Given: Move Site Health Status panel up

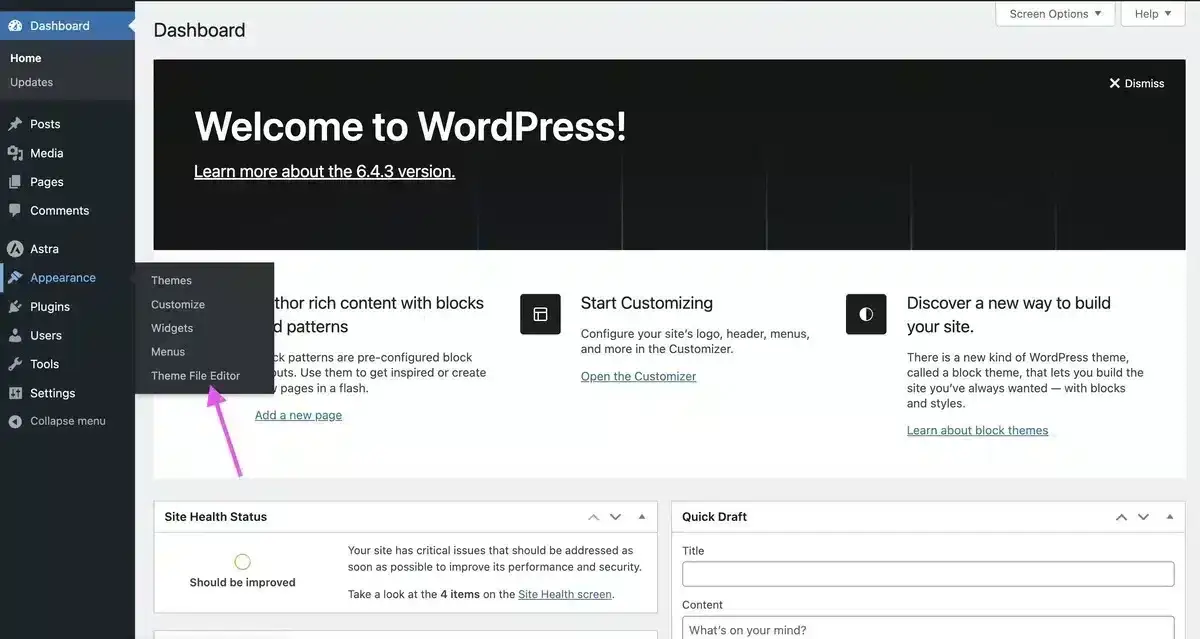Looking at the screenshot, I should [x=594, y=517].
